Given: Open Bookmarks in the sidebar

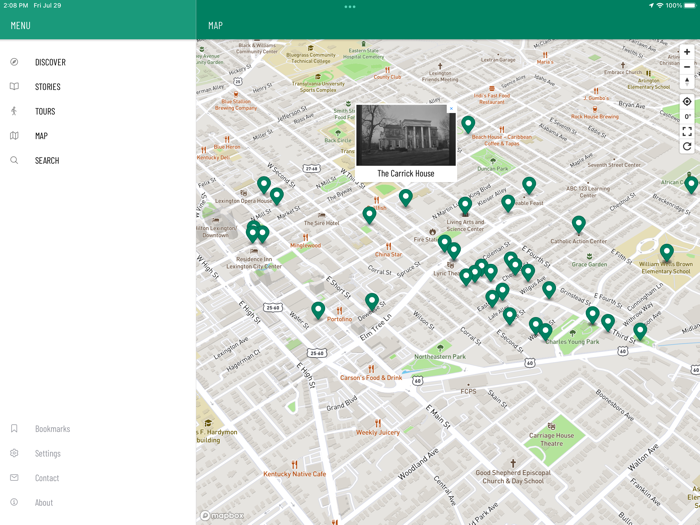Looking at the screenshot, I should pyautogui.click(x=52, y=429).
